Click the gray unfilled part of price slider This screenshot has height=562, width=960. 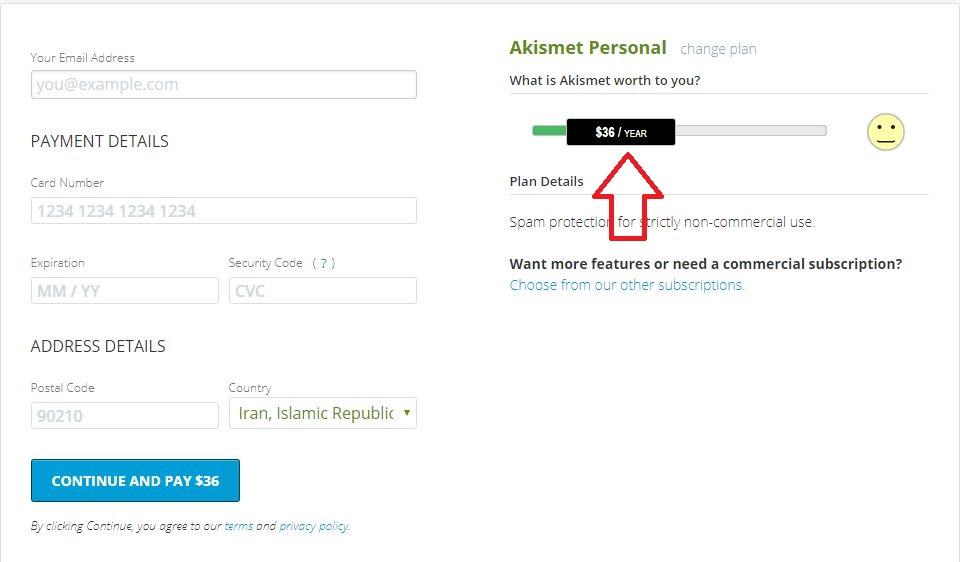click(750, 131)
